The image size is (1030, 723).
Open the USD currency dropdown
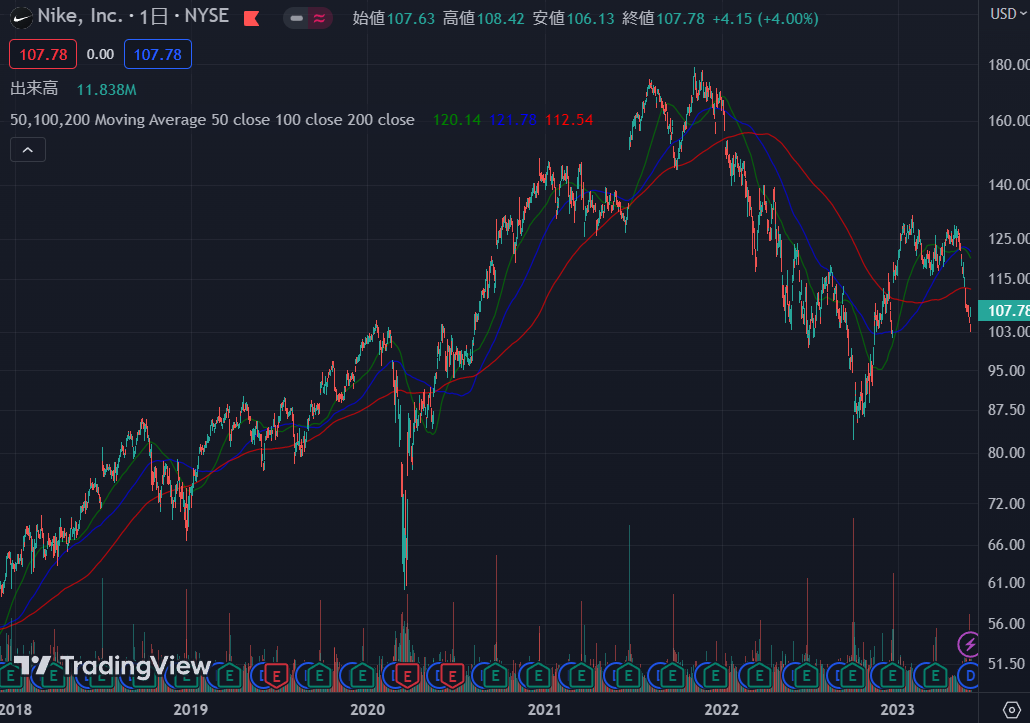[1009, 14]
